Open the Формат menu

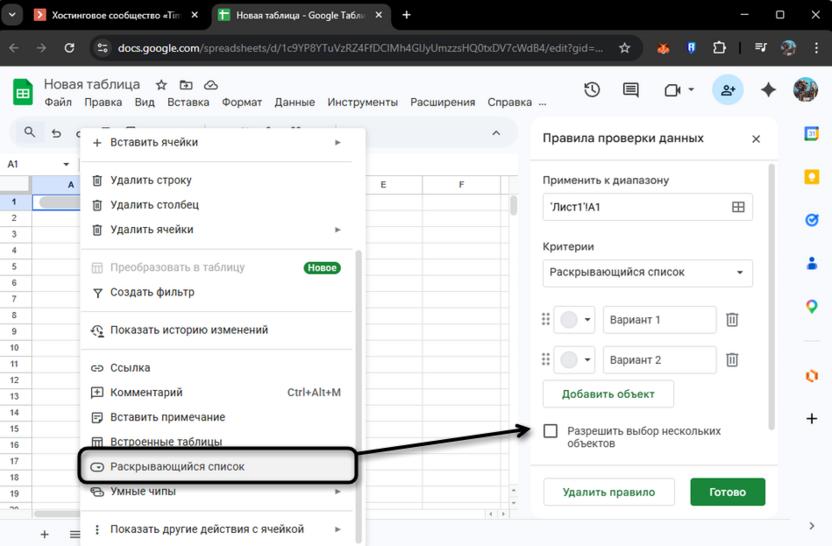tap(241, 102)
